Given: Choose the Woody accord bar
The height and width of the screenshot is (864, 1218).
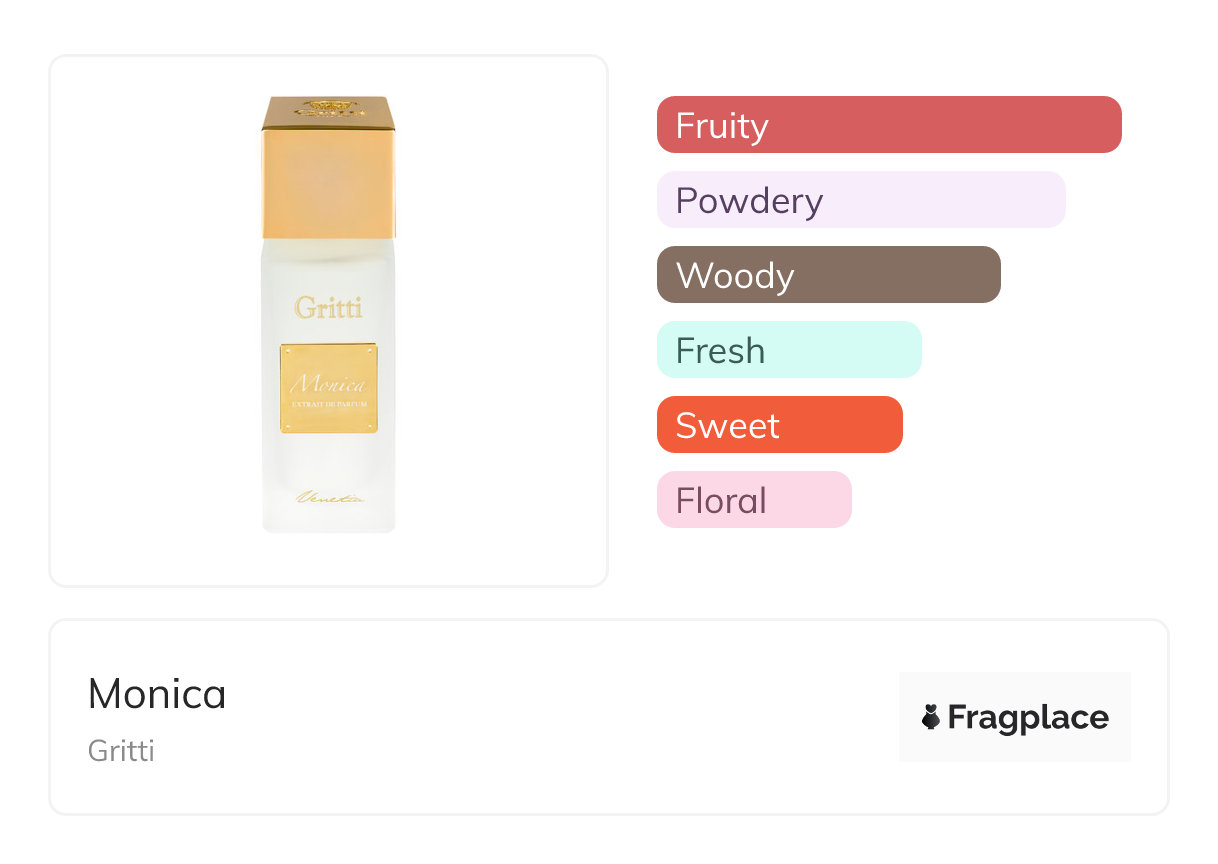Looking at the screenshot, I should point(828,275).
